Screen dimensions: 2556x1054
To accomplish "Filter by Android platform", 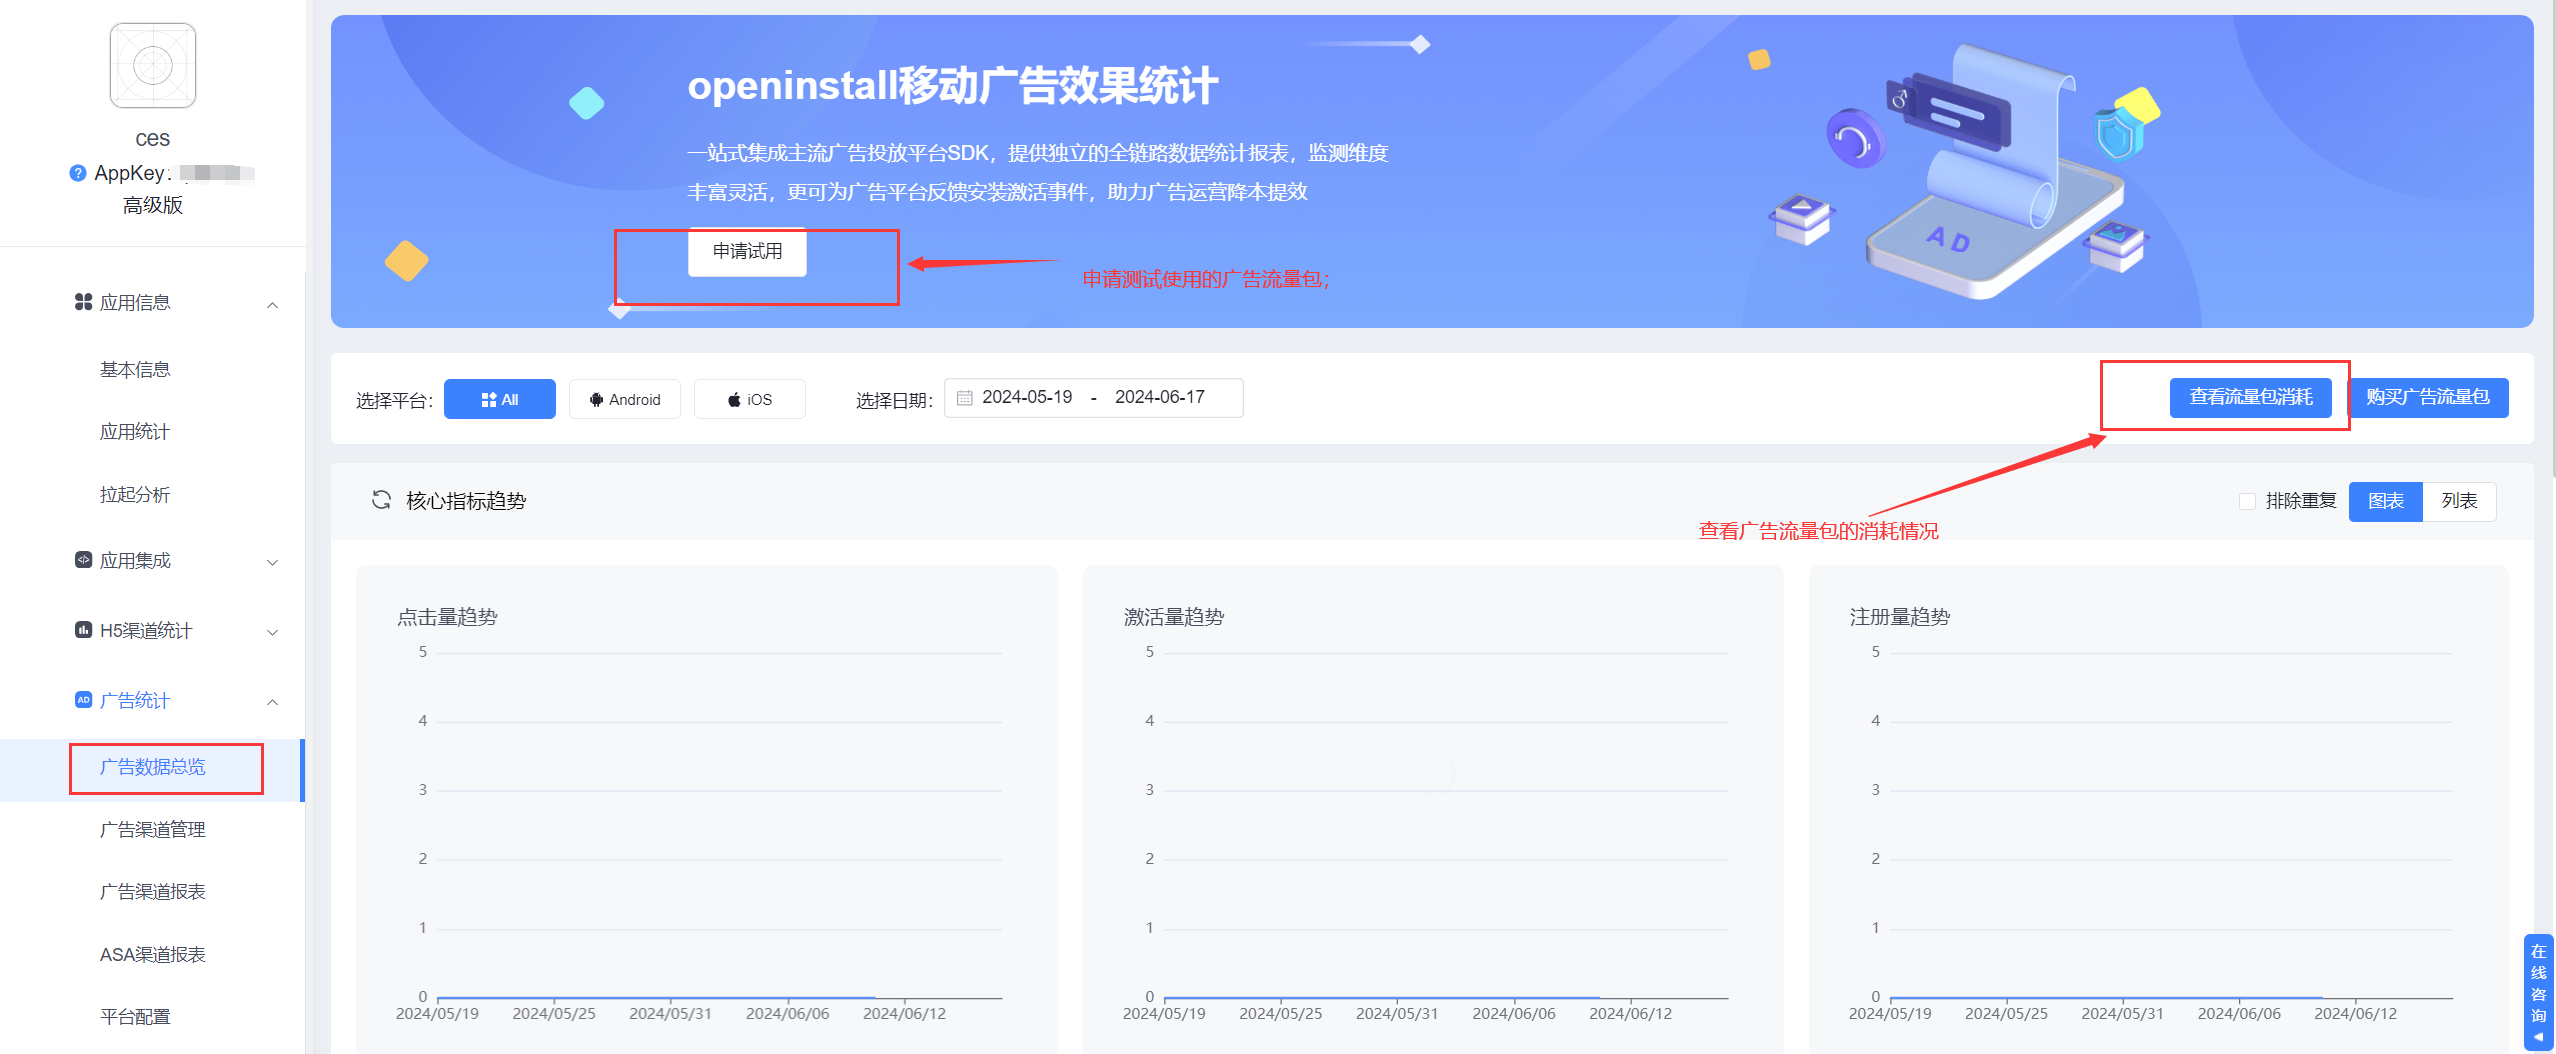I will [625, 399].
